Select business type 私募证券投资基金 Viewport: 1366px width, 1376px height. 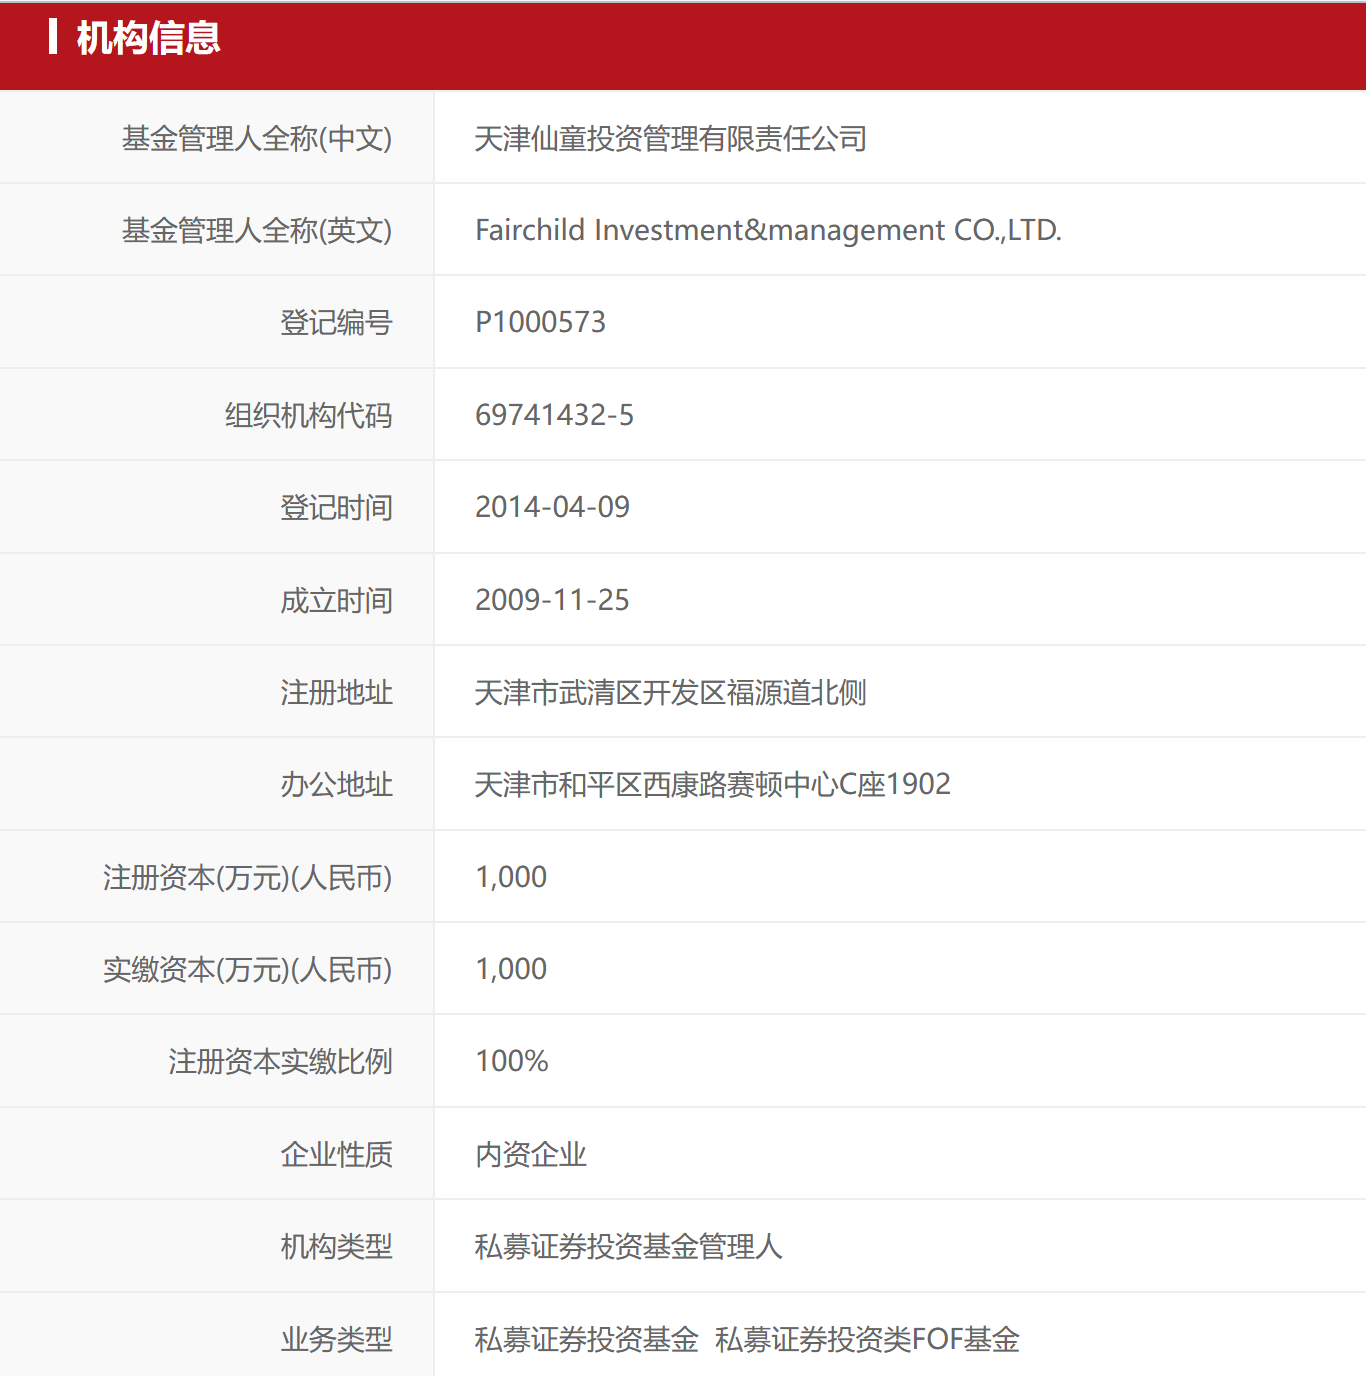(x=587, y=1339)
